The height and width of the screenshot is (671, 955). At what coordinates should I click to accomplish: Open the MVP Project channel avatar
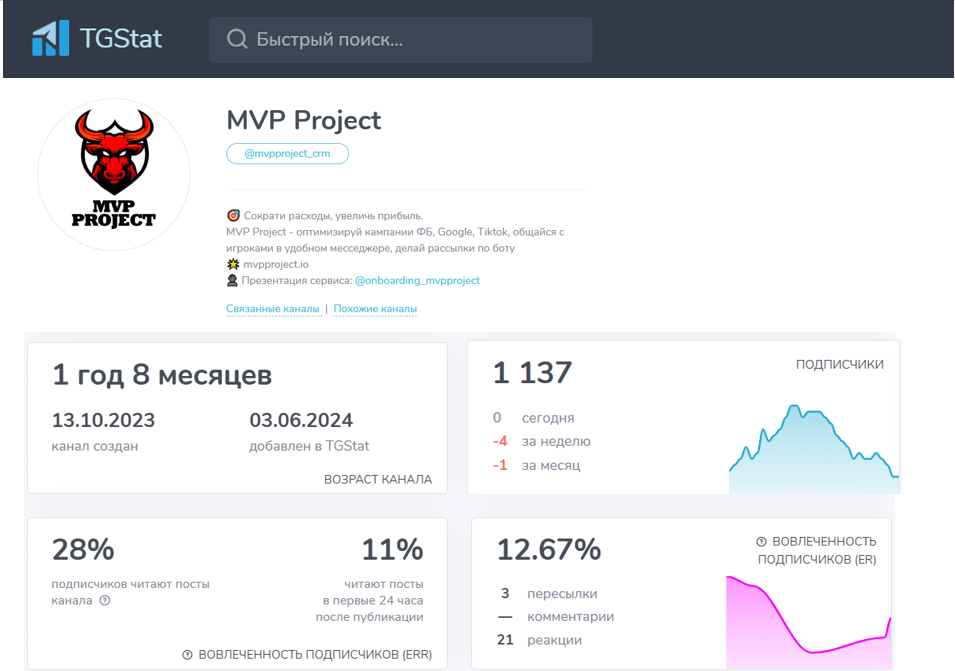114,175
